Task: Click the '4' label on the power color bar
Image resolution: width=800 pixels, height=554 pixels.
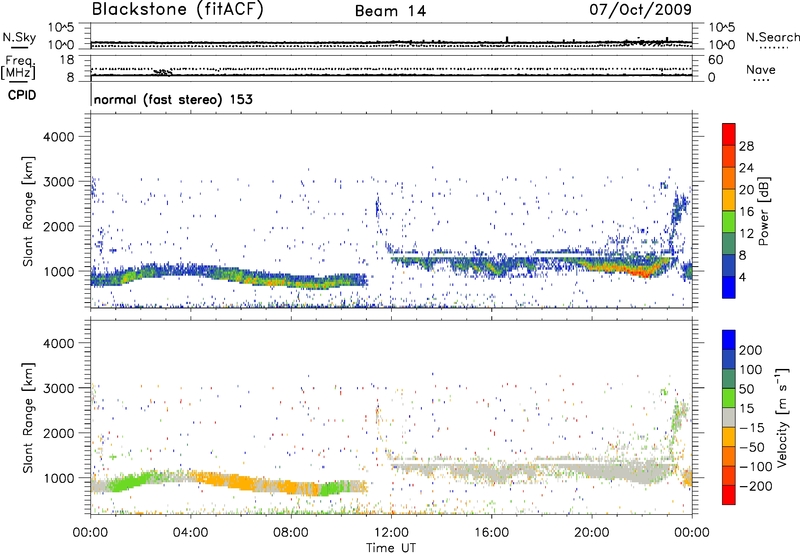Action: click(742, 277)
